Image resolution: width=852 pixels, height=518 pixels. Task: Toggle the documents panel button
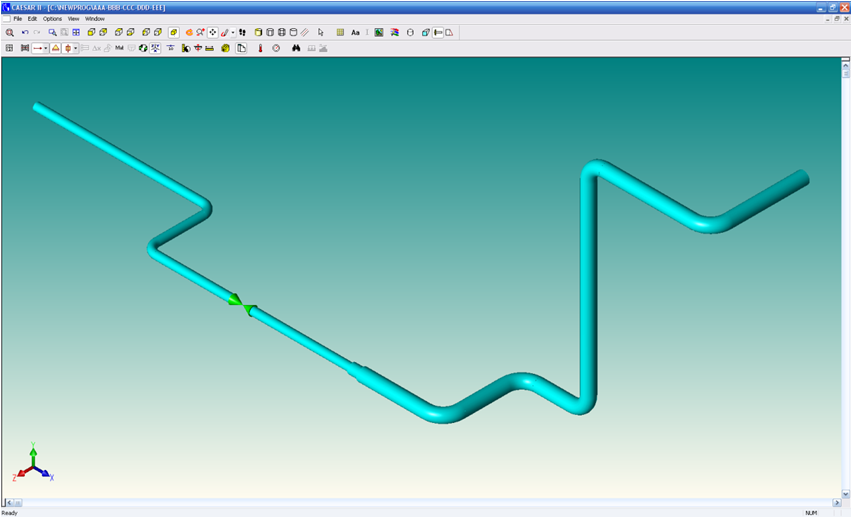coord(241,48)
